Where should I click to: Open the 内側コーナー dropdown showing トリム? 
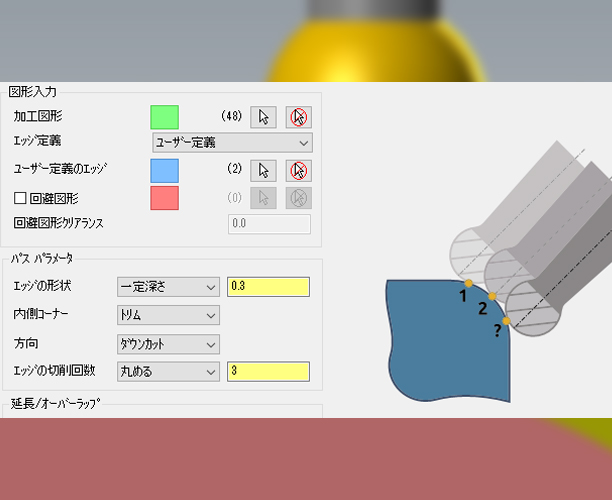(x=167, y=316)
